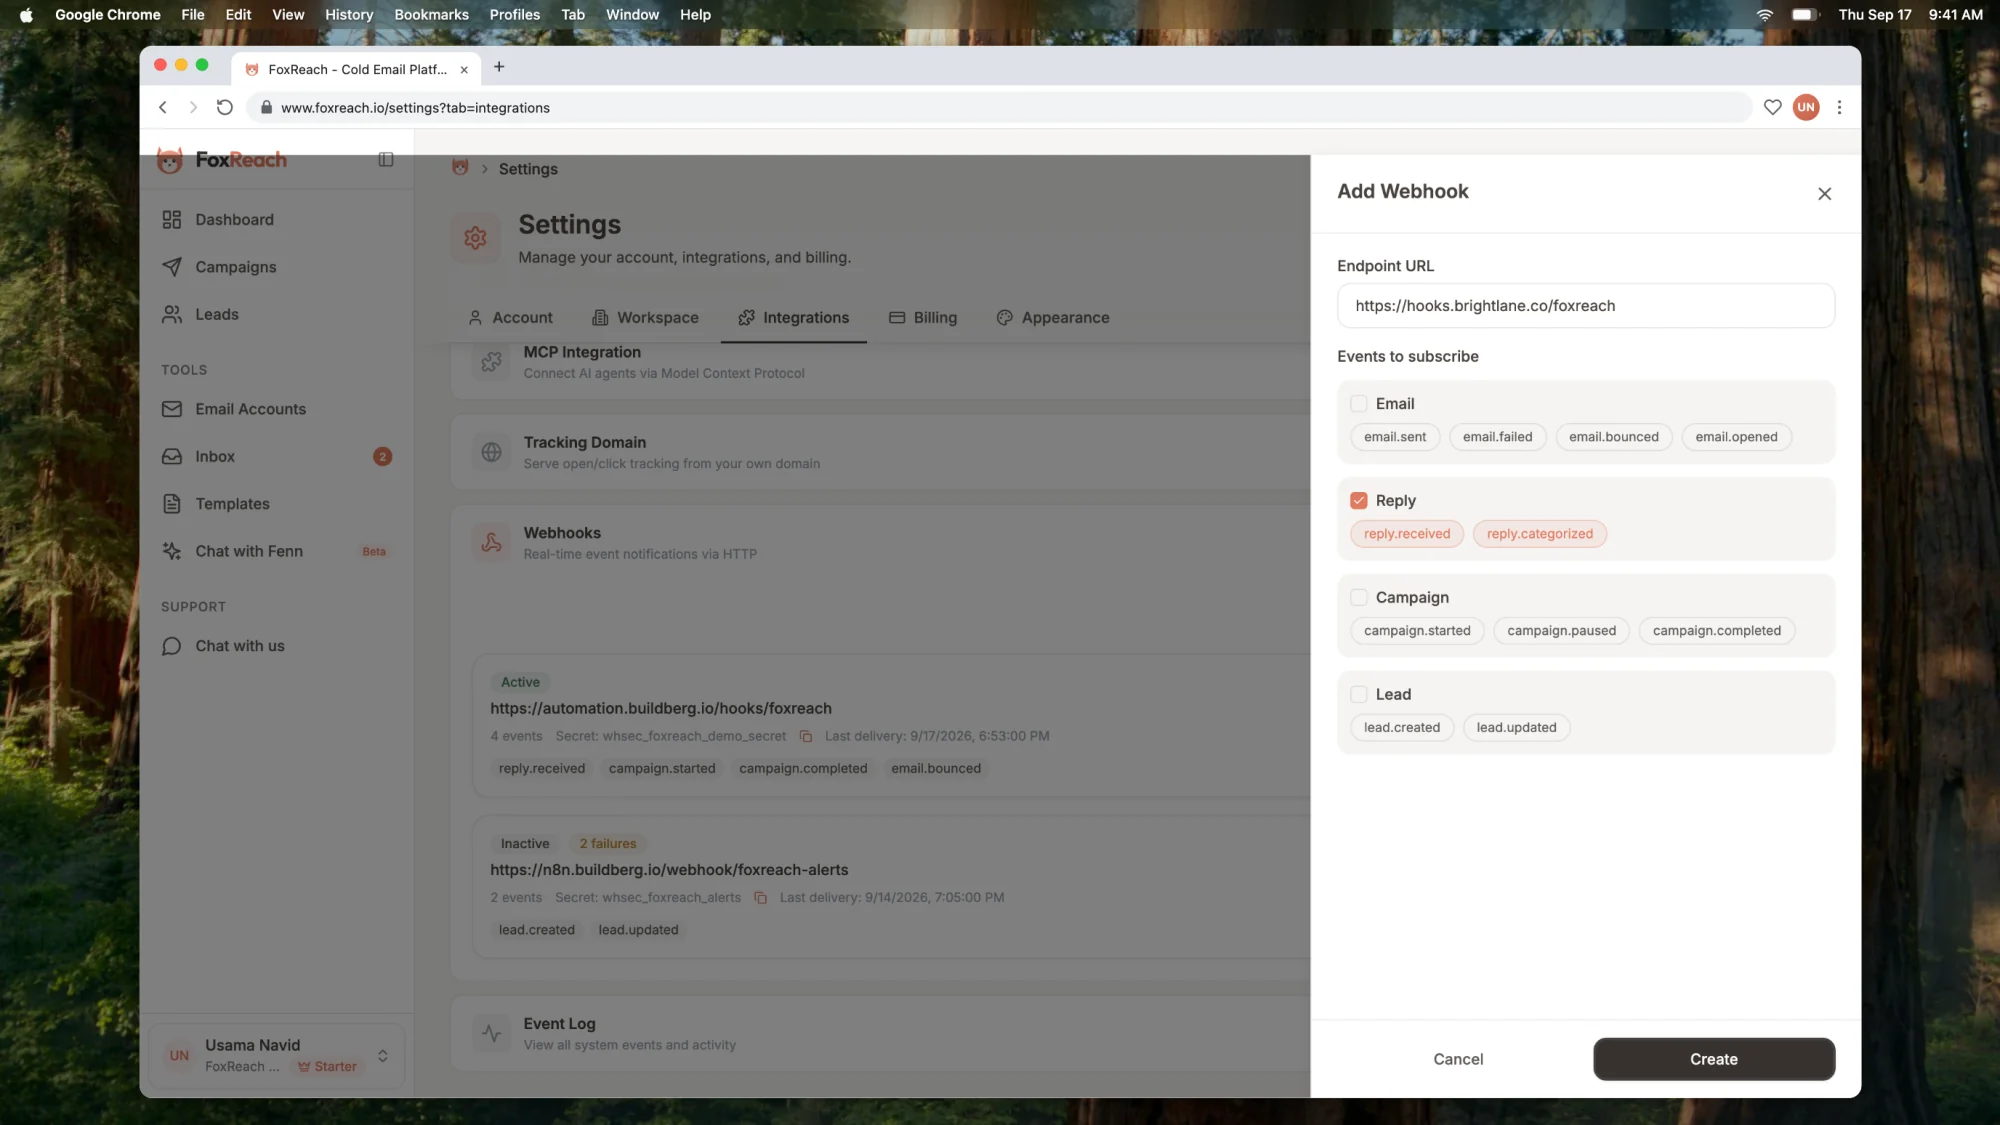Click the Settings gear icon

[x=475, y=238]
